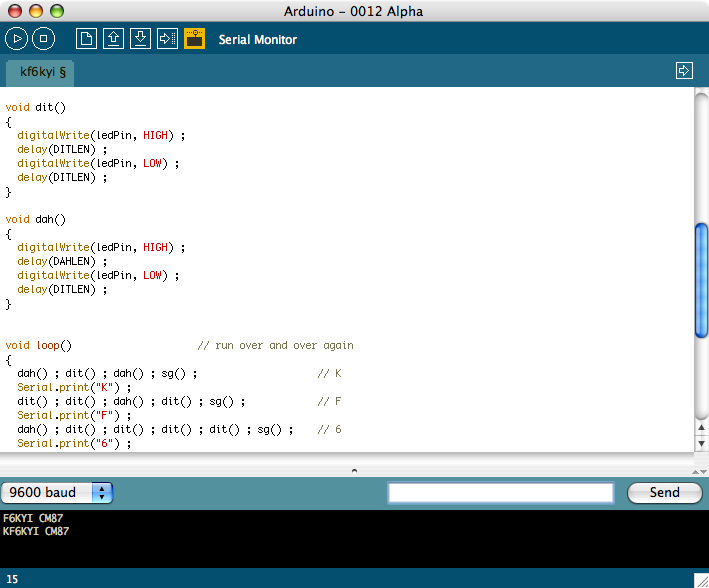
Task: Close window with red button
Action: [15, 11]
